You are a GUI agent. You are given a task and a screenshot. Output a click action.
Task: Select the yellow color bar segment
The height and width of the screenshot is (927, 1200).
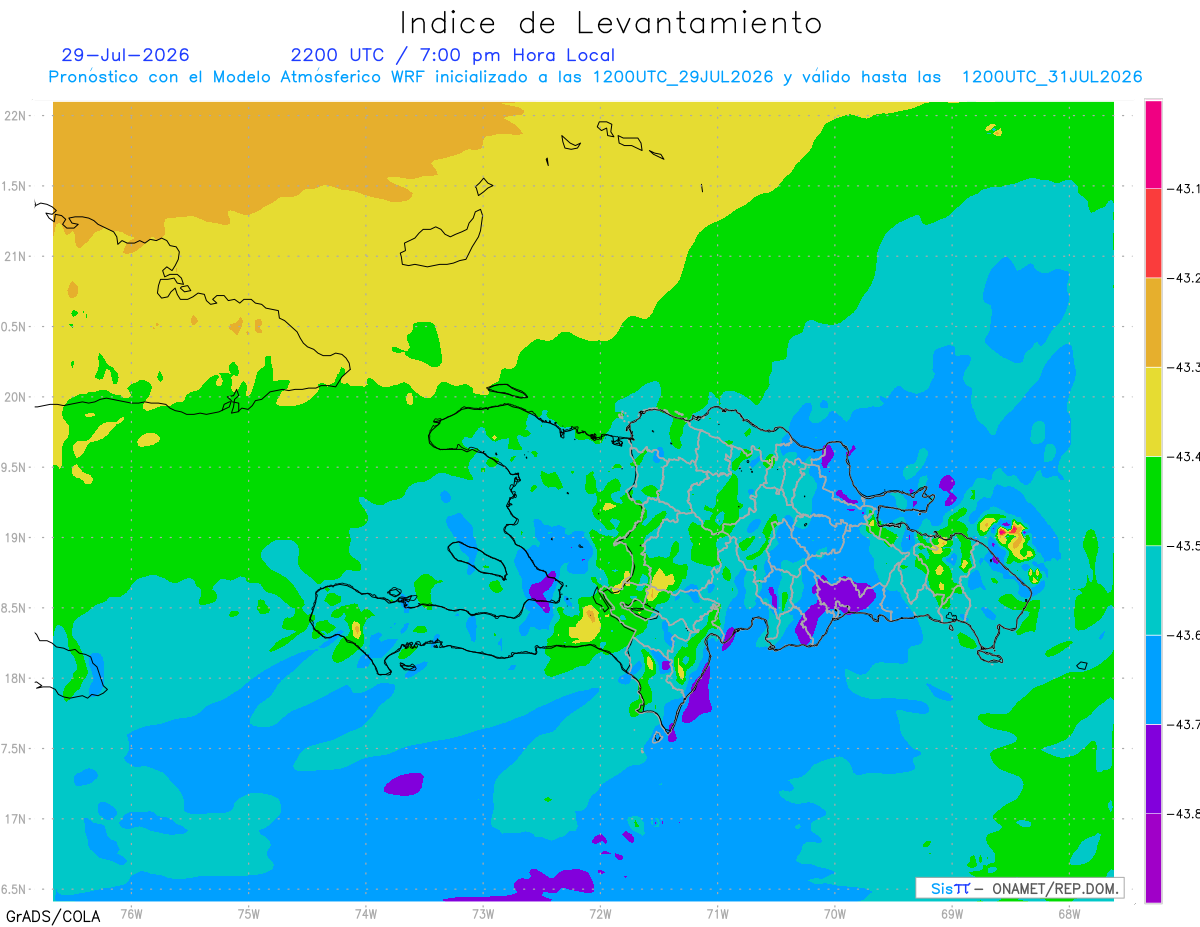click(1153, 411)
